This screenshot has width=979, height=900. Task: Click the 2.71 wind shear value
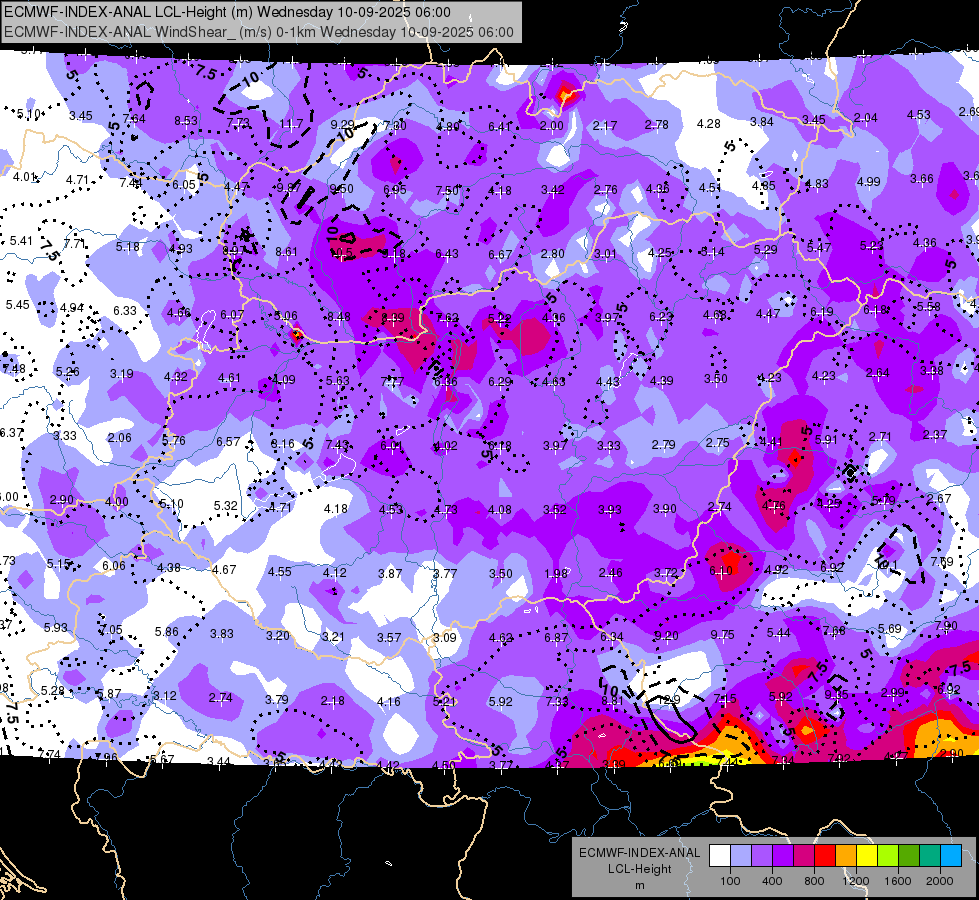click(x=880, y=436)
